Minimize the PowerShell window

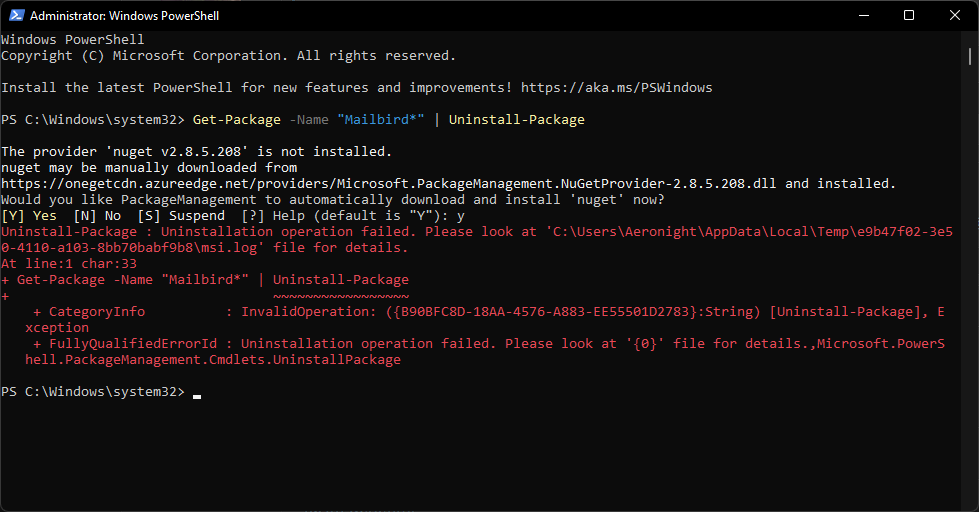coord(862,15)
